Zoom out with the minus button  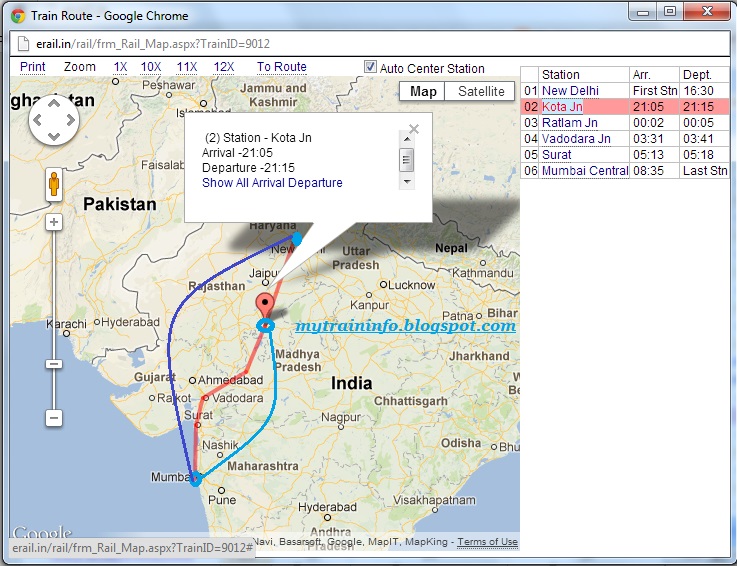[54, 417]
